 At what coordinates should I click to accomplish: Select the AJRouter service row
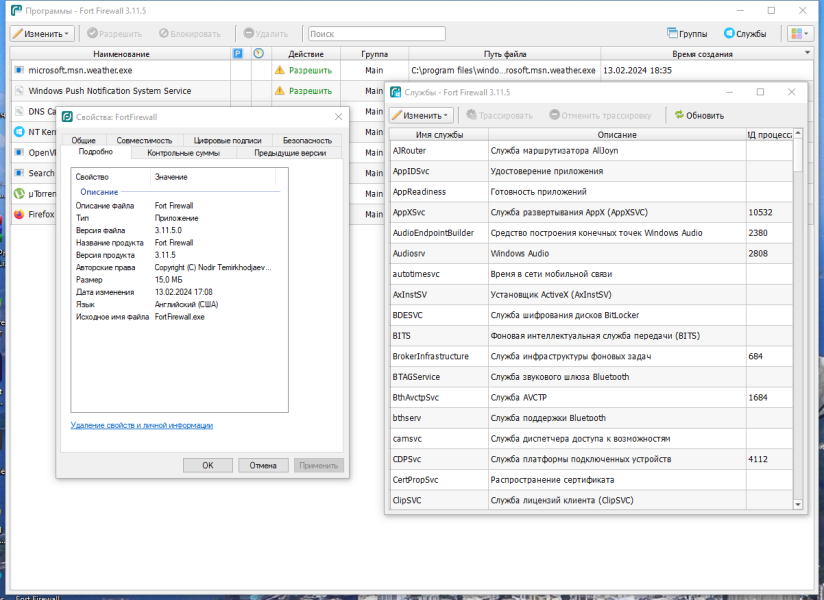point(591,151)
